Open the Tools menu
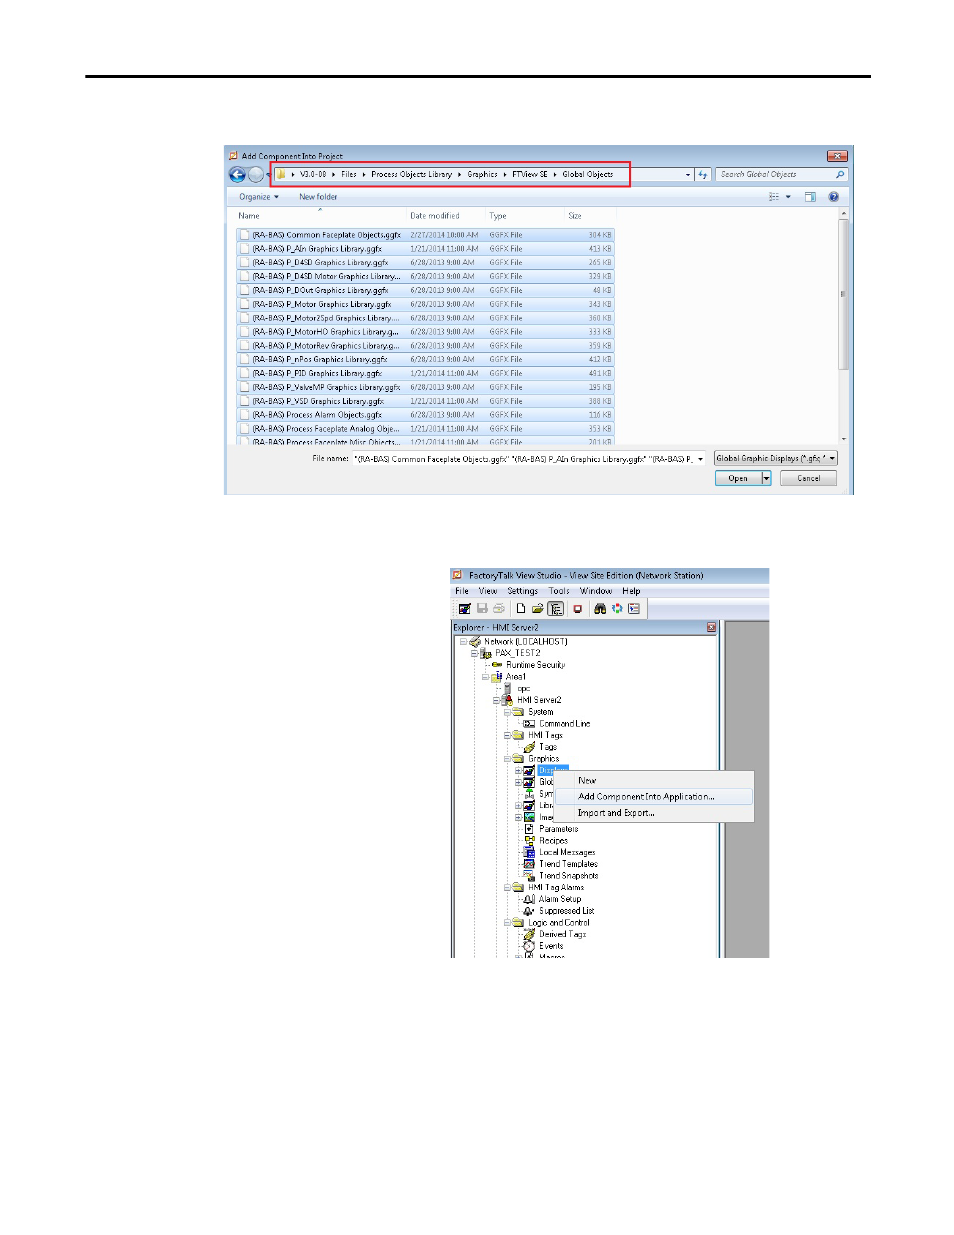 (x=559, y=591)
